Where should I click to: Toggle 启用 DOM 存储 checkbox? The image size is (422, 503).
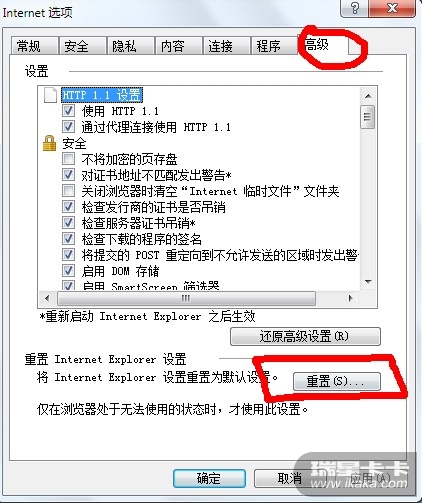click(x=68, y=271)
